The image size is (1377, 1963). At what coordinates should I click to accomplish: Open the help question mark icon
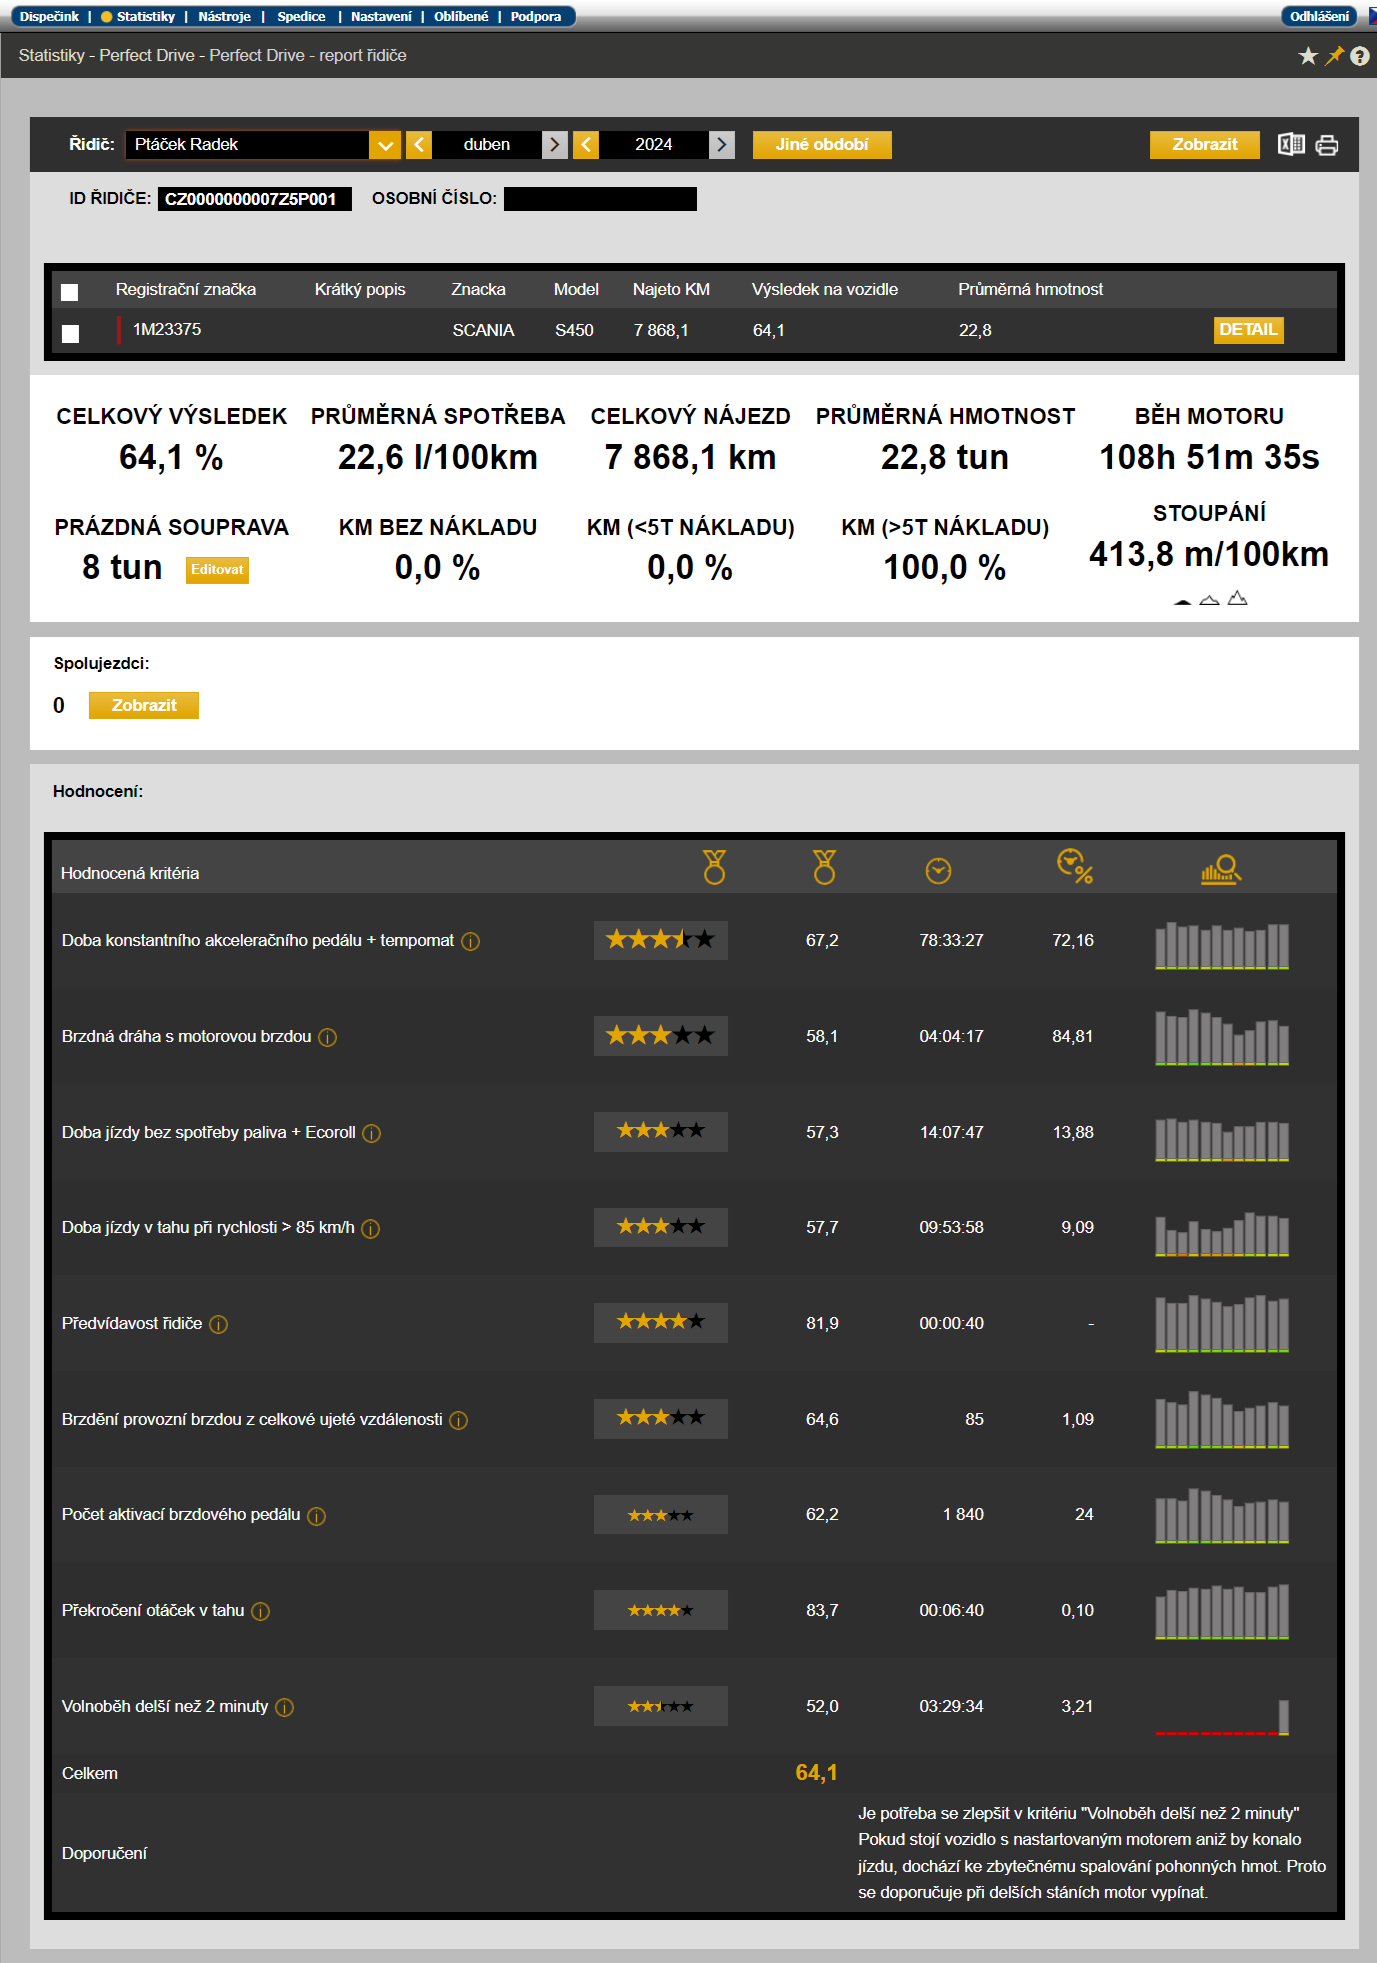coord(1359,56)
